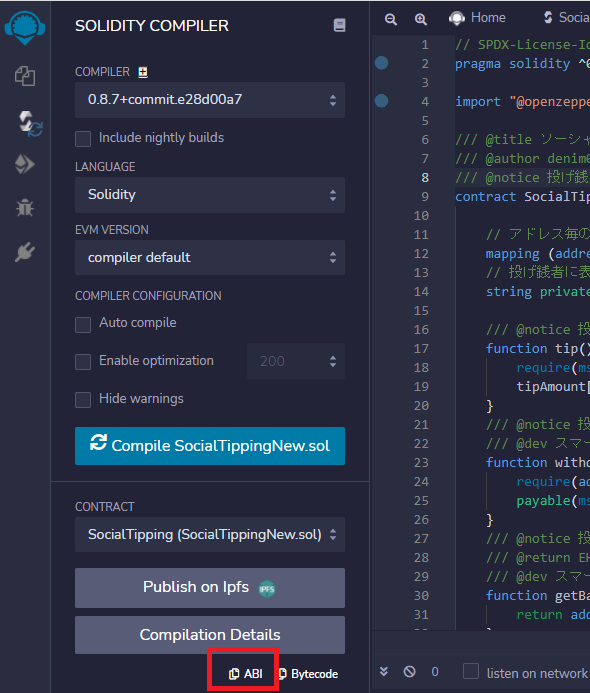Open the compiler documentation book icon
The height and width of the screenshot is (693, 590).
(339, 25)
